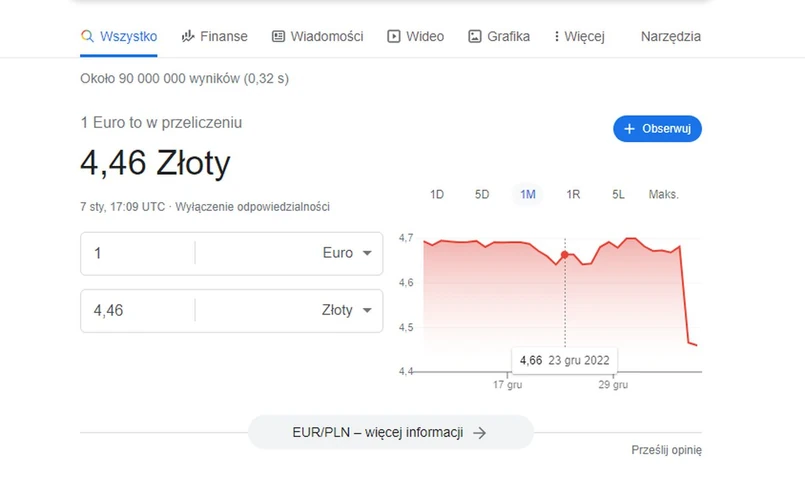Click the Prześlij opinię link
Screen dimensions: 805x496
coord(666,450)
